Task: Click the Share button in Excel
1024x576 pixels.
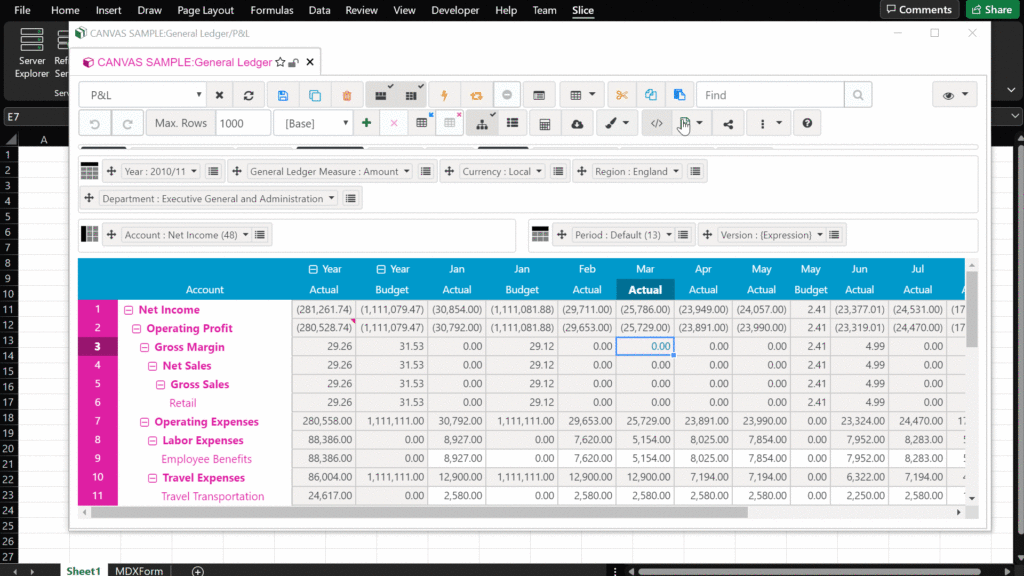Action: 990,10
